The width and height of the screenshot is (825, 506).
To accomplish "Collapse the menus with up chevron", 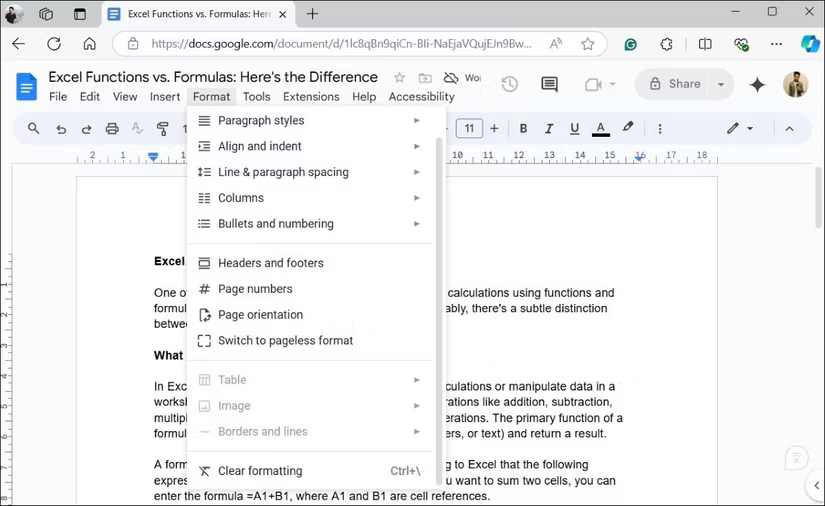I will click(x=789, y=129).
